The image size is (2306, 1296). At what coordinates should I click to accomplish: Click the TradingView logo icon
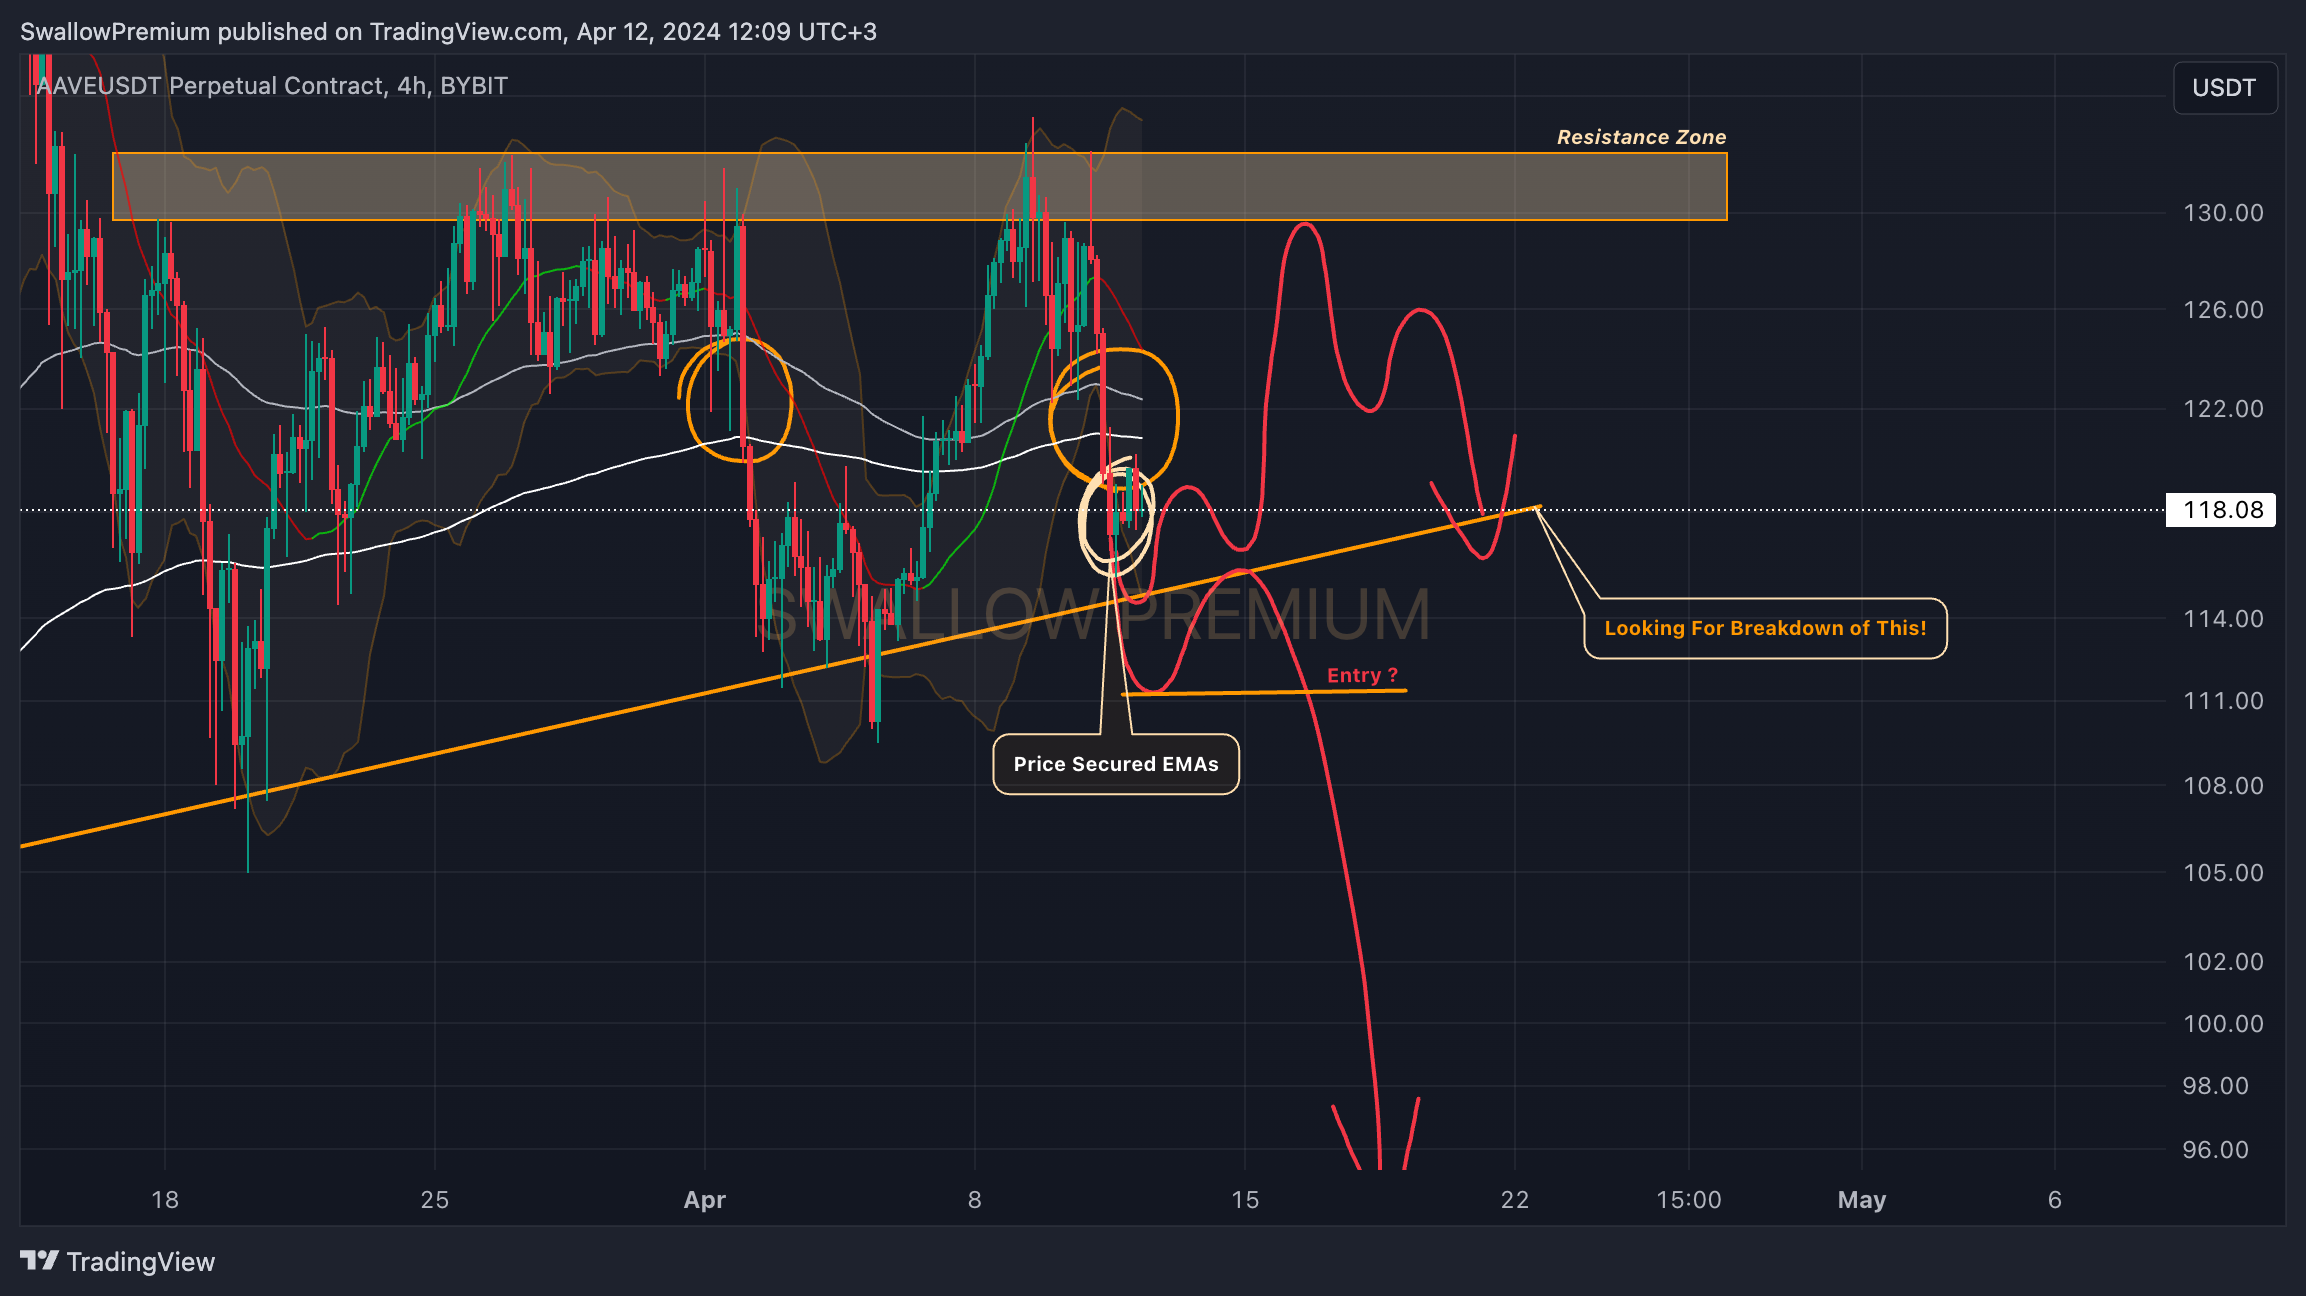[40, 1261]
